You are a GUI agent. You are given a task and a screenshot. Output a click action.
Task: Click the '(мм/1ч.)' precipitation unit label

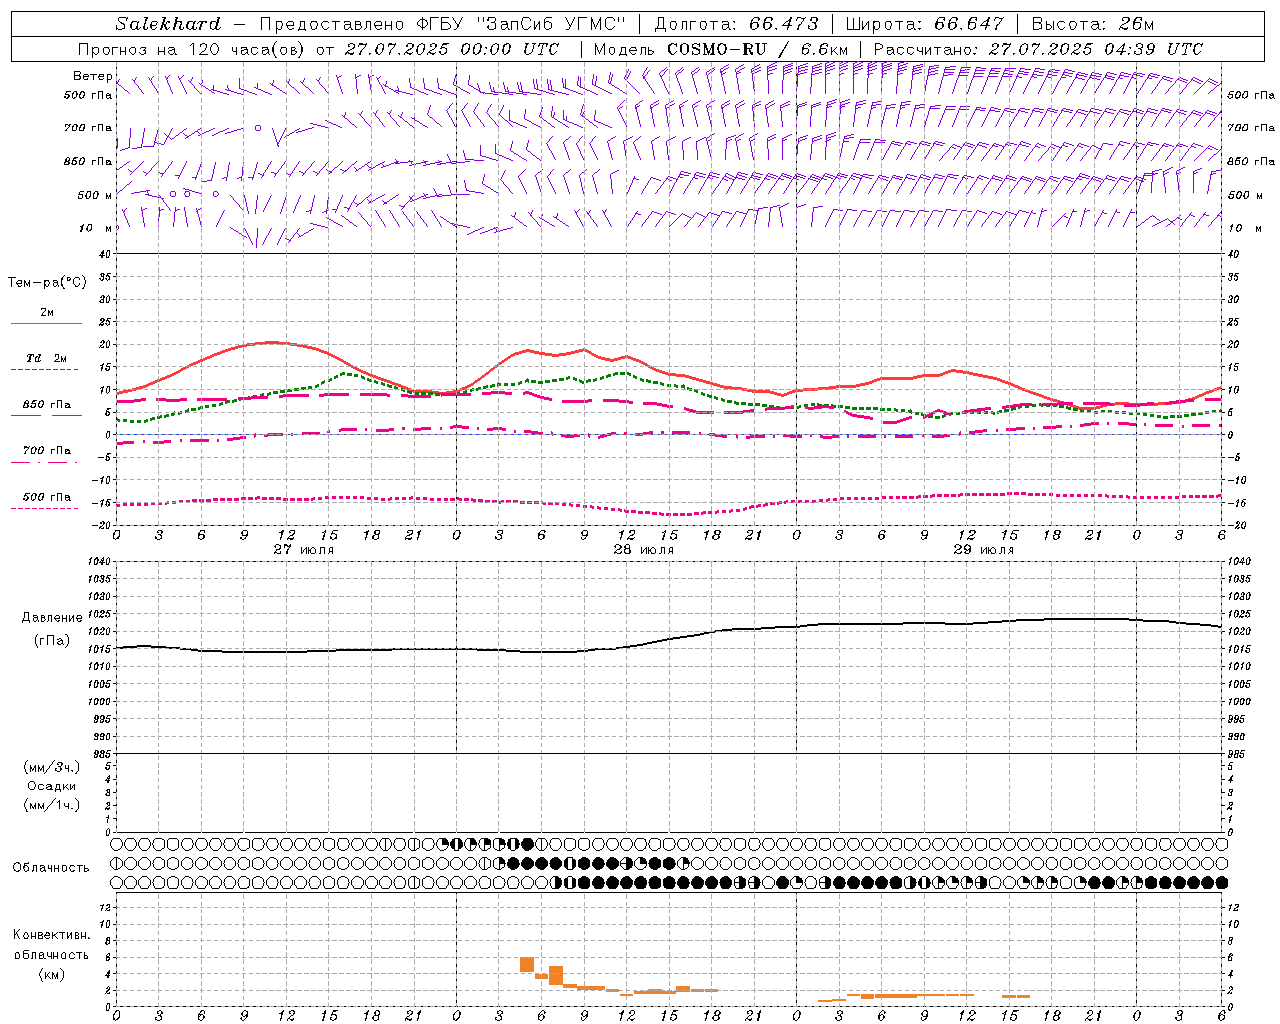coord(52,805)
